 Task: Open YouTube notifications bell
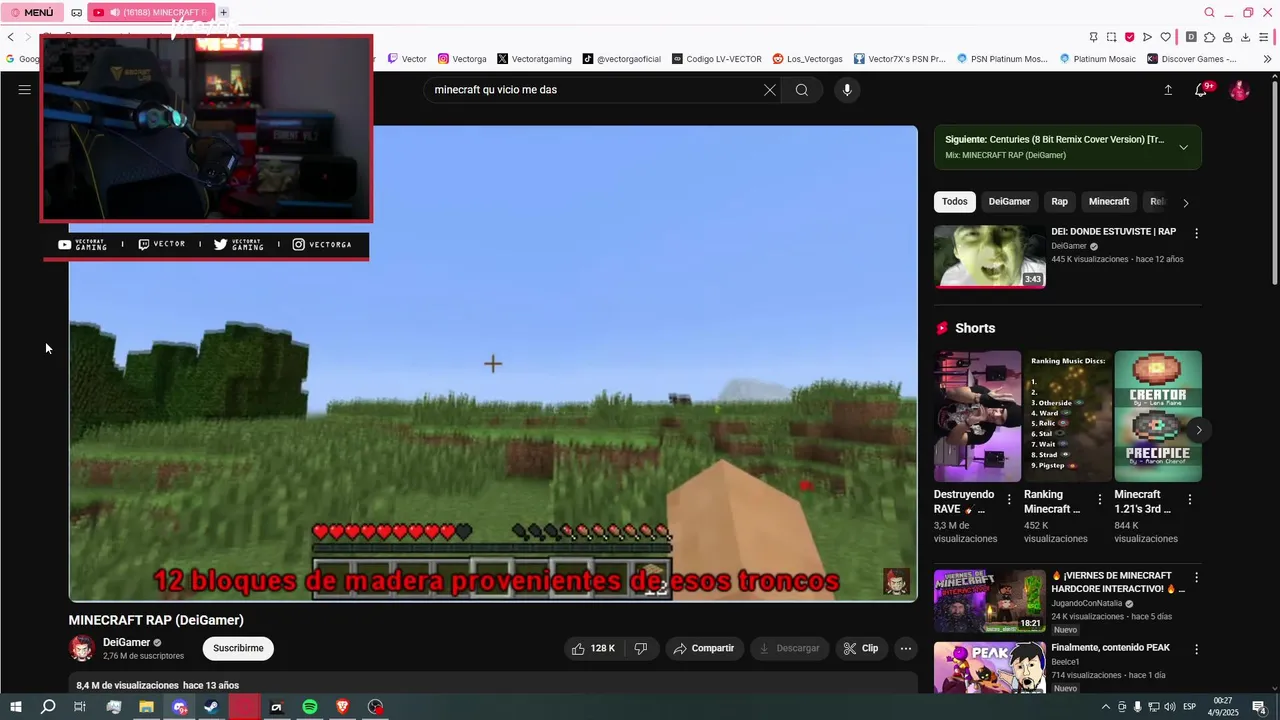(x=1201, y=90)
